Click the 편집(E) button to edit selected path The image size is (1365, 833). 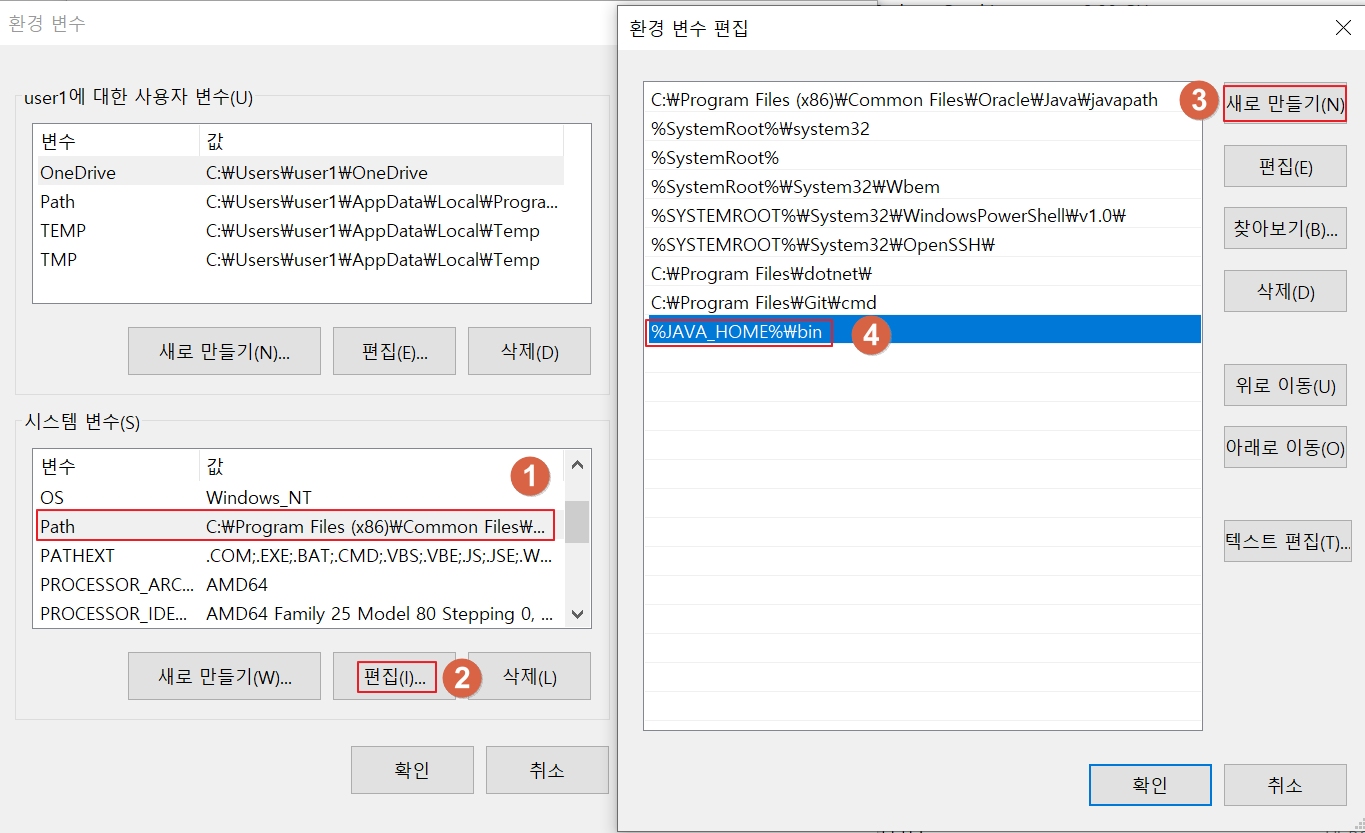point(1284,166)
